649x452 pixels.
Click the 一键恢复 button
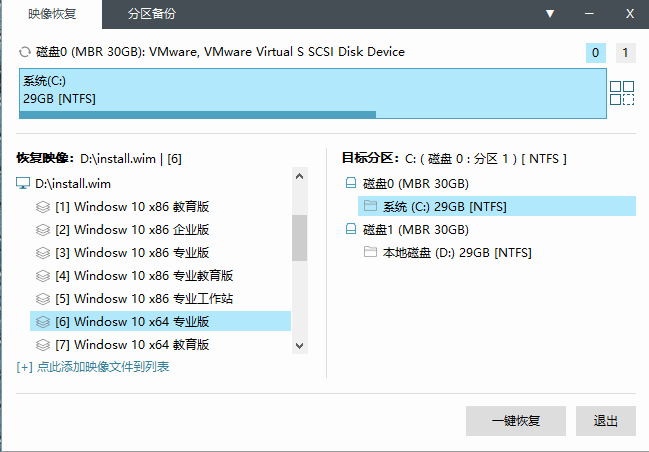(516, 421)
